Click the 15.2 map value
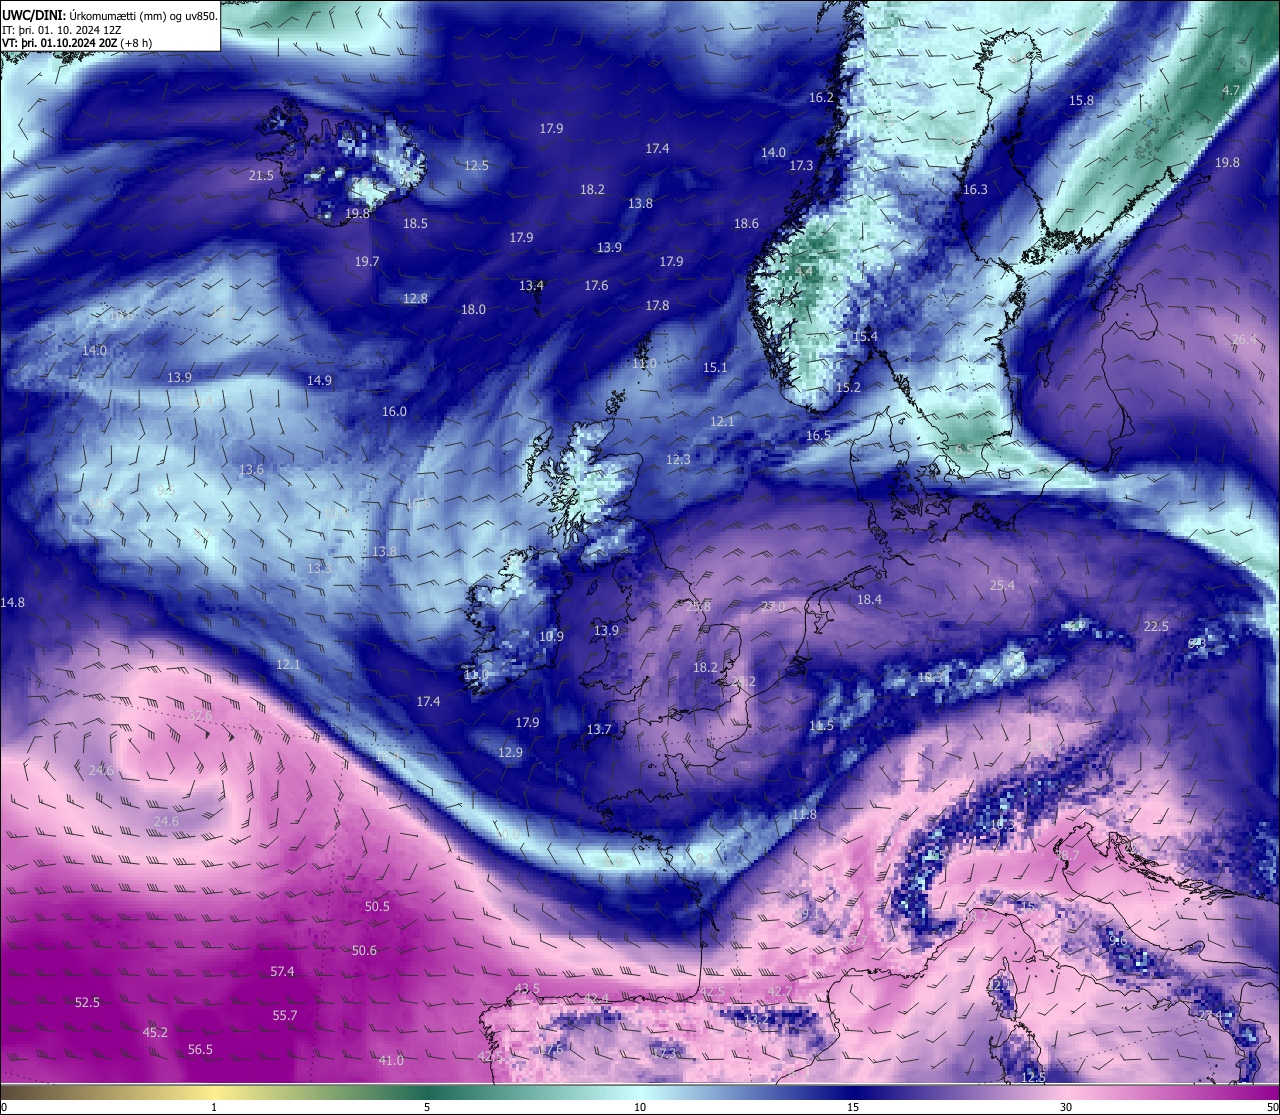Screen dimensions: 1280x1115 coord(848,388)
